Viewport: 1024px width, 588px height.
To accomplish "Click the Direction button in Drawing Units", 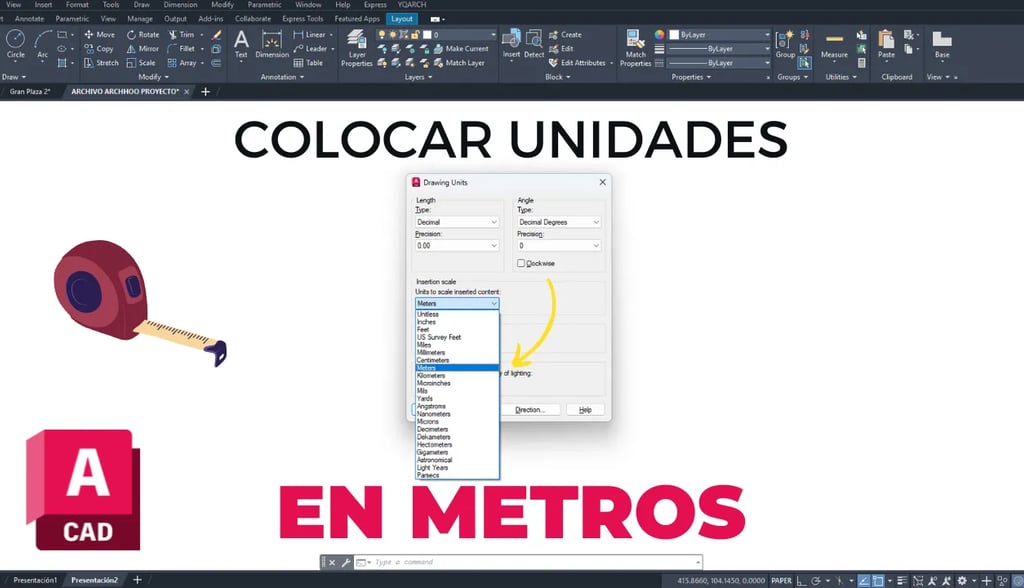I will click(x=530, y=408).
